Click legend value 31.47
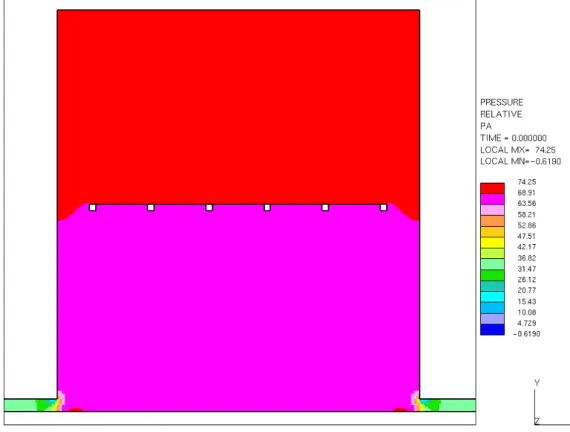Viewport: 570px width, 432px height. coord(527,269)
